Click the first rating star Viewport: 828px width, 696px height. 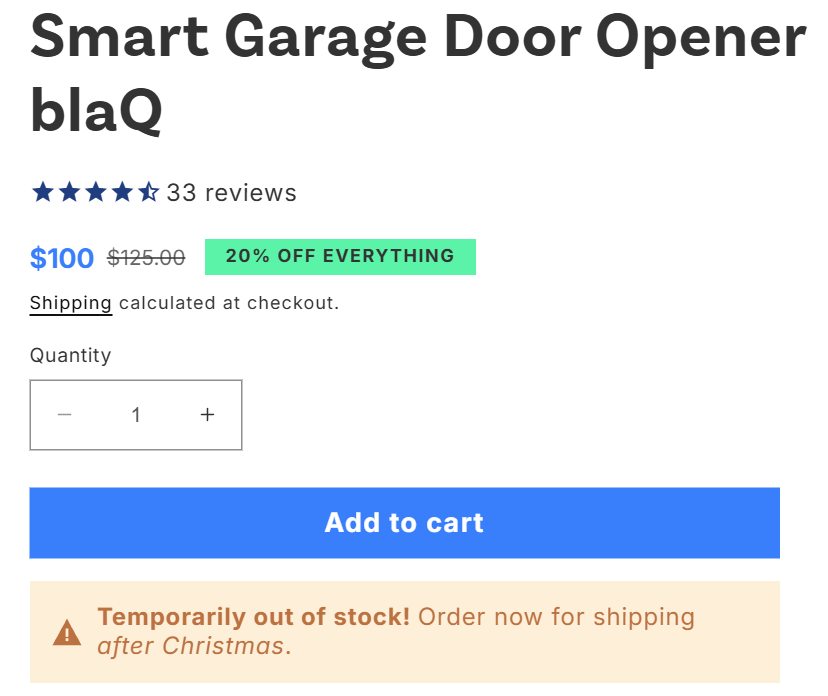pyautogui.click(x=42, y=192)
